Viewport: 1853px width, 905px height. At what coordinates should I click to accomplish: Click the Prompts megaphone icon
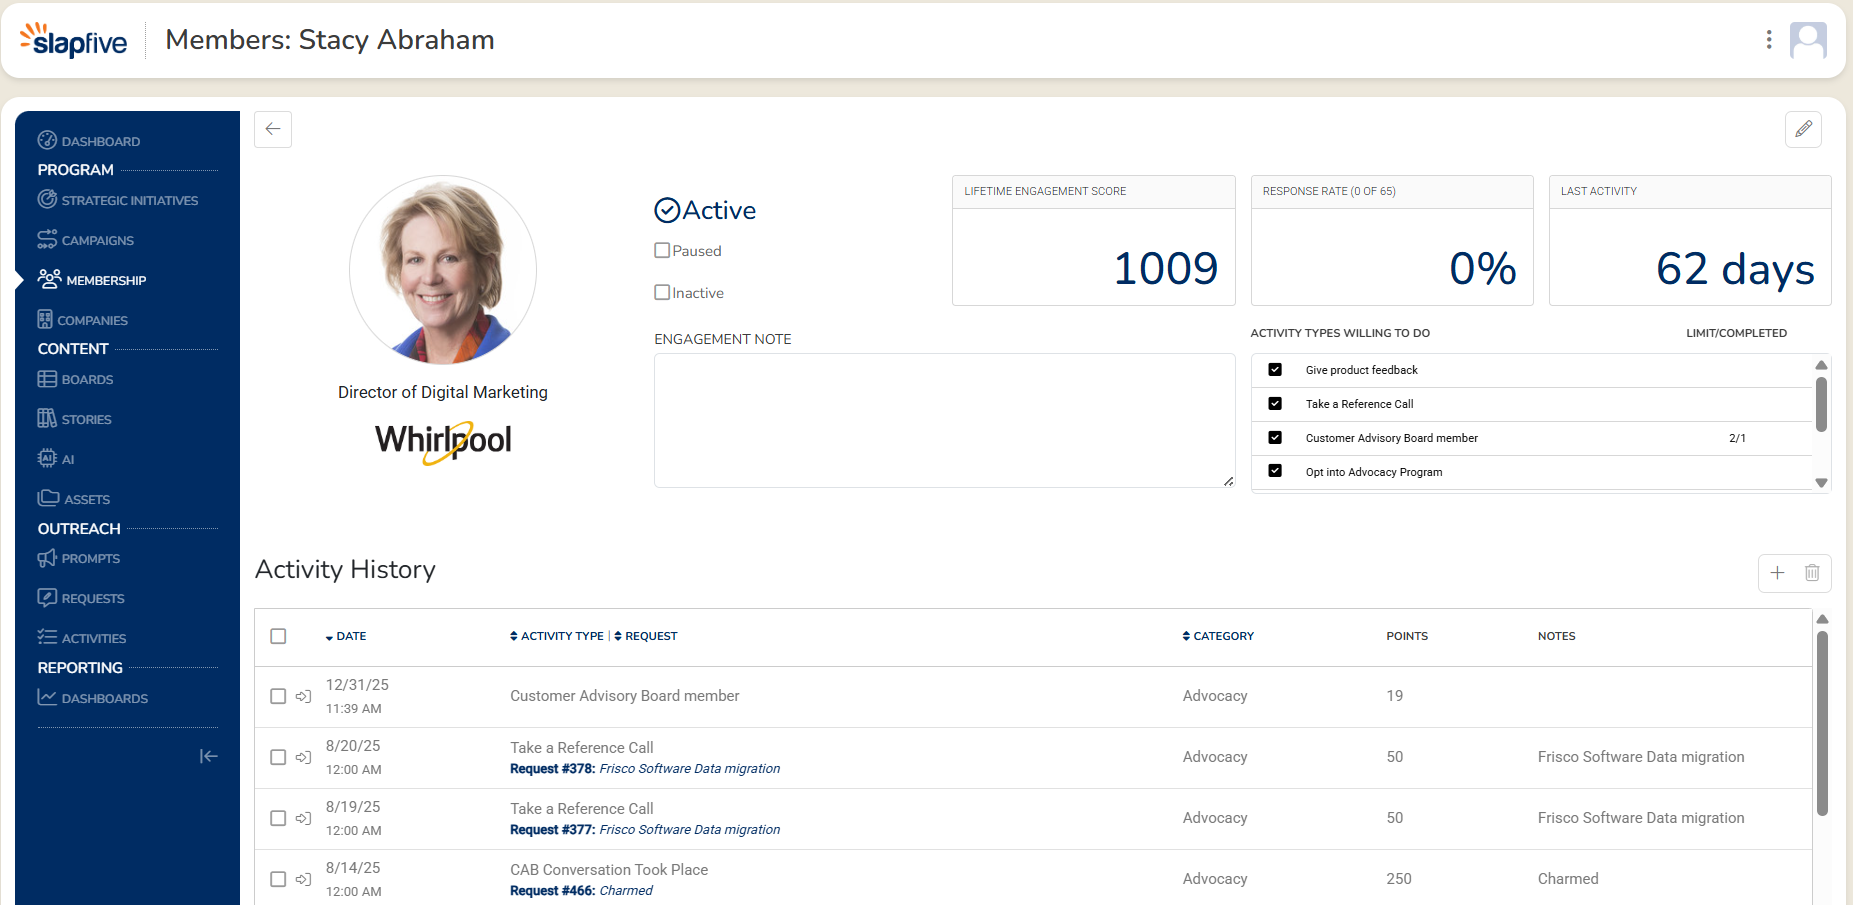click(47, 558)
